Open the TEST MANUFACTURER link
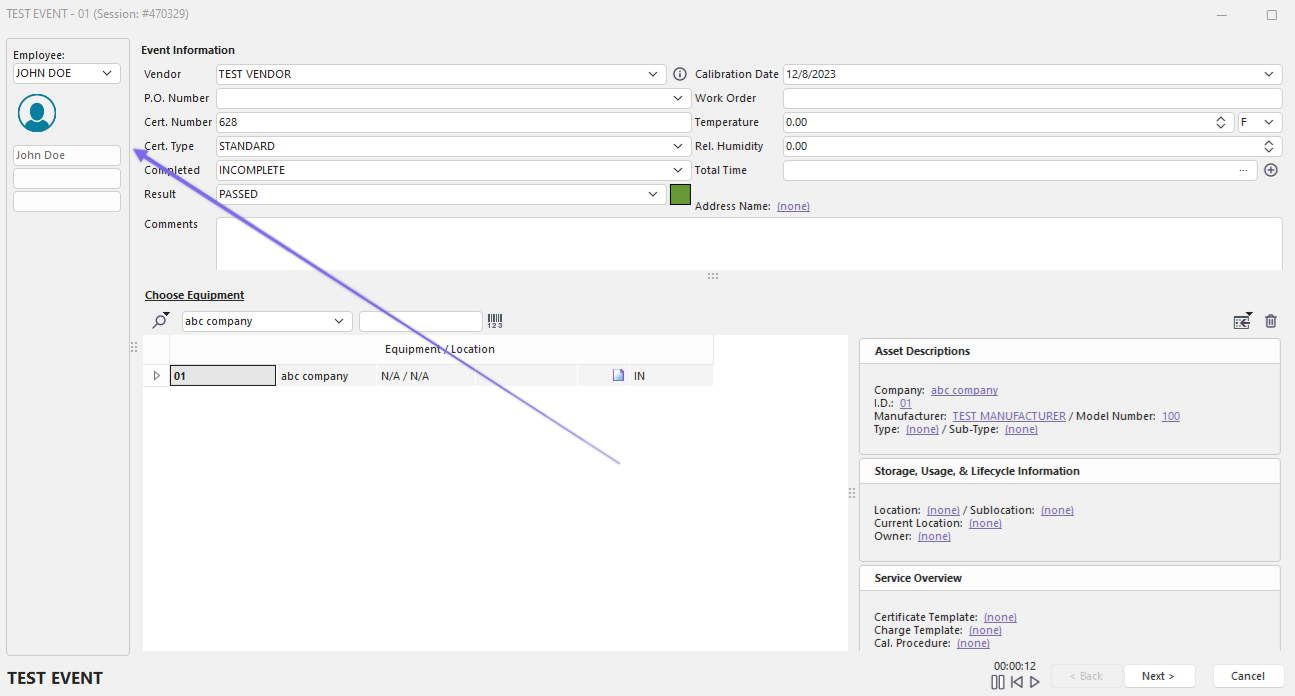This screenshot has width=1295, height=696. point(1007,416)
